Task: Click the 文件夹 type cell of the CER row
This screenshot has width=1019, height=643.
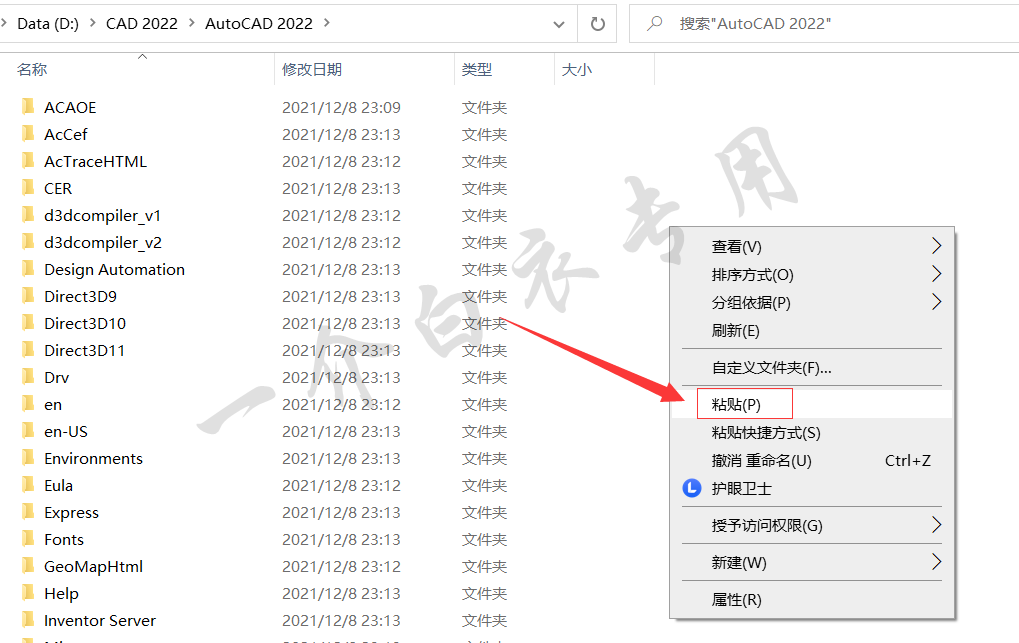Action: [x=484, y=189]
